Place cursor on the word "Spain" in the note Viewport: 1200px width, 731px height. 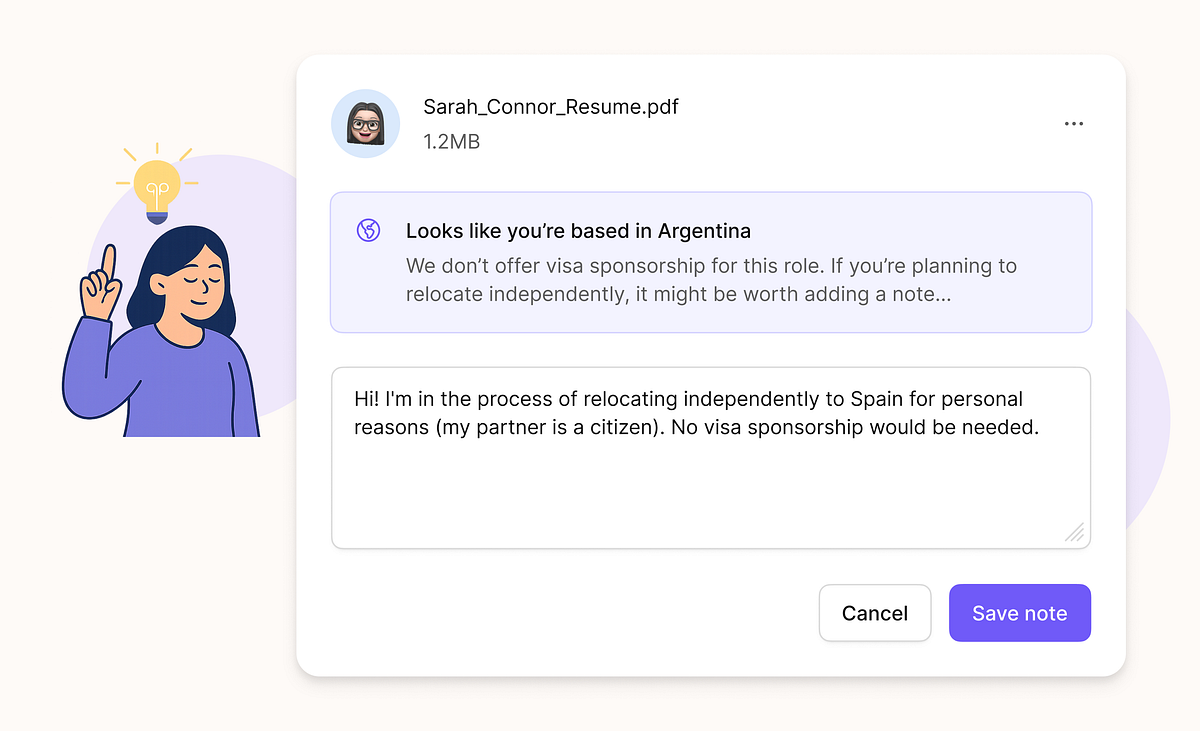click(876, 399)
